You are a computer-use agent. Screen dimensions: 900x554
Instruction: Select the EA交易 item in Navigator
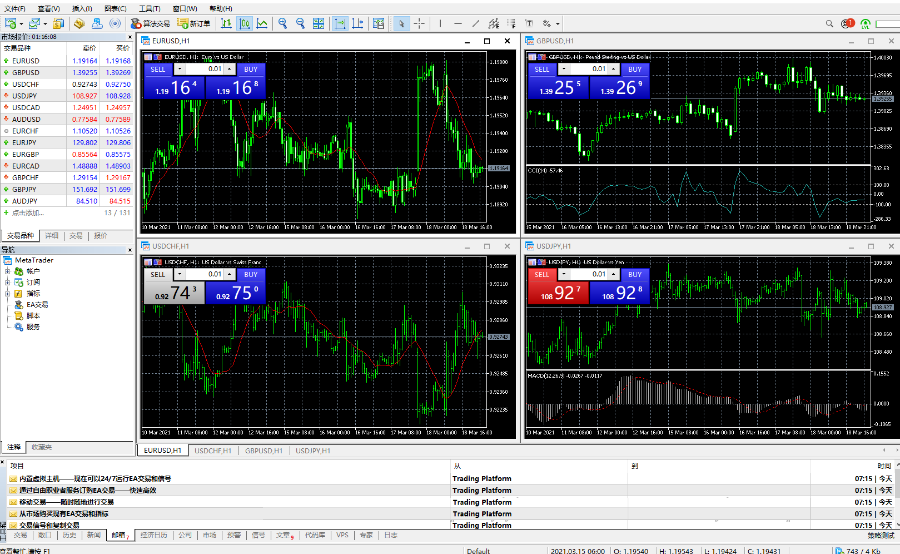click(x=37, y=304)
